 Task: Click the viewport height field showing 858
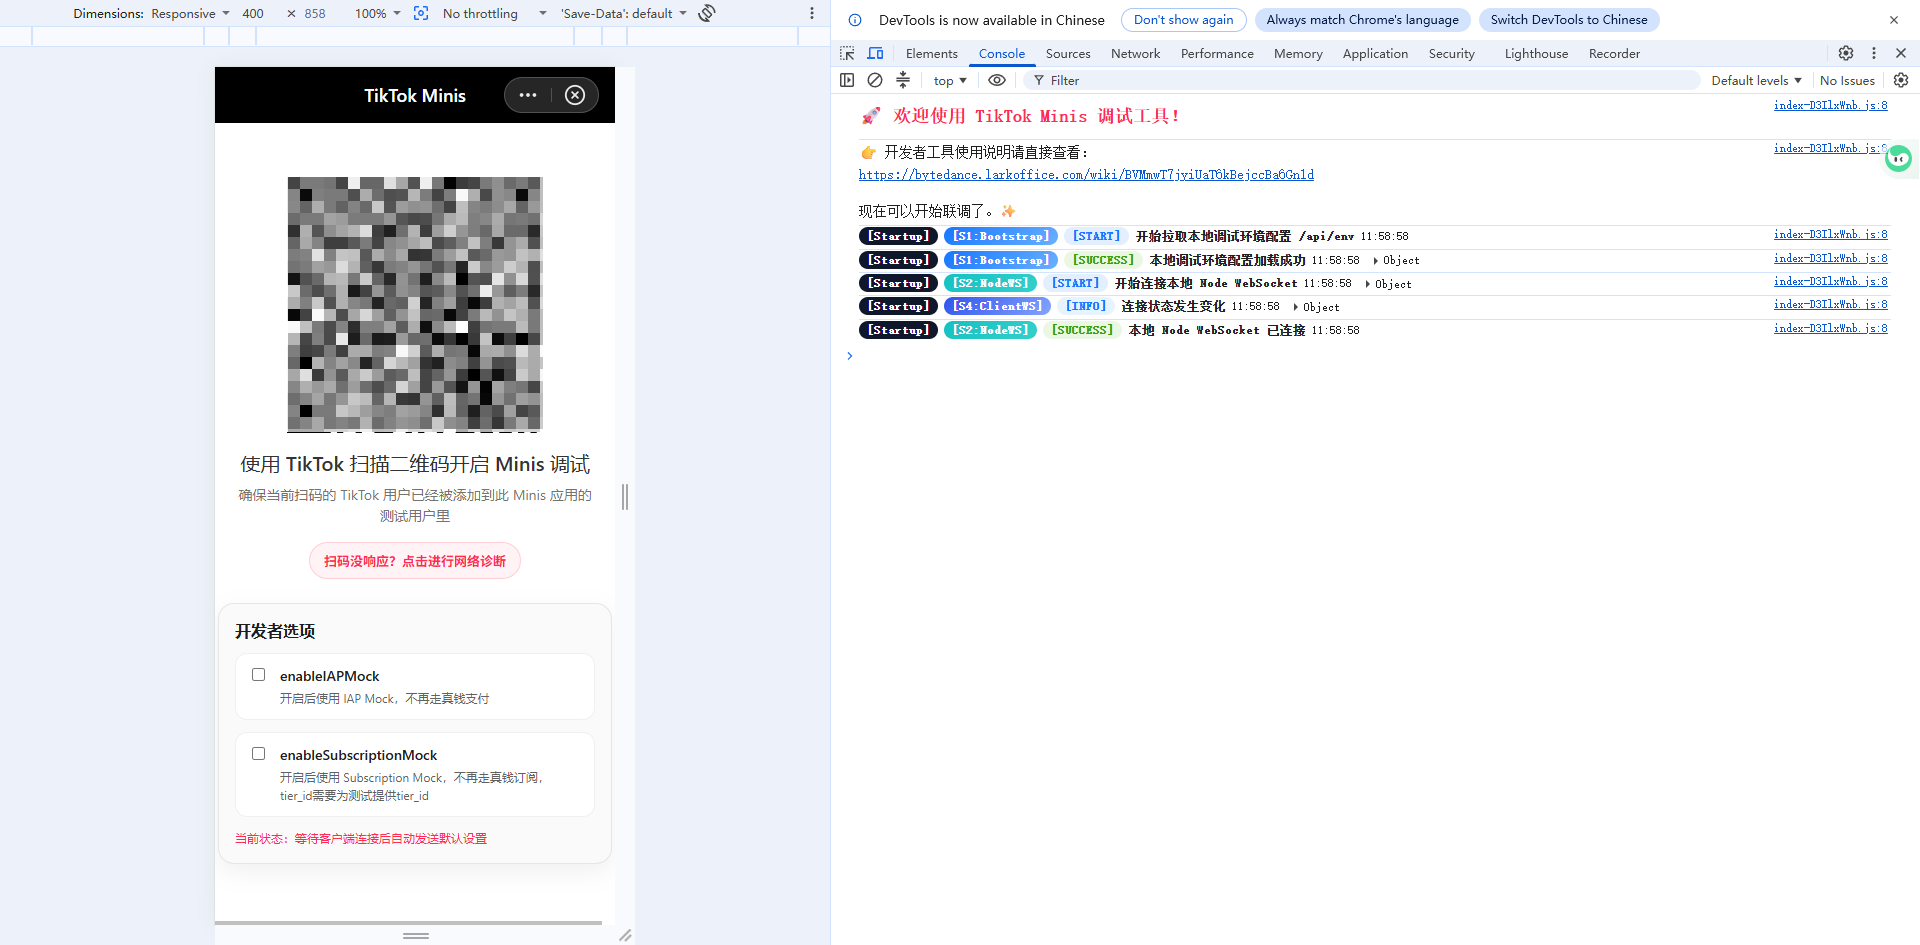click(316, 13)
